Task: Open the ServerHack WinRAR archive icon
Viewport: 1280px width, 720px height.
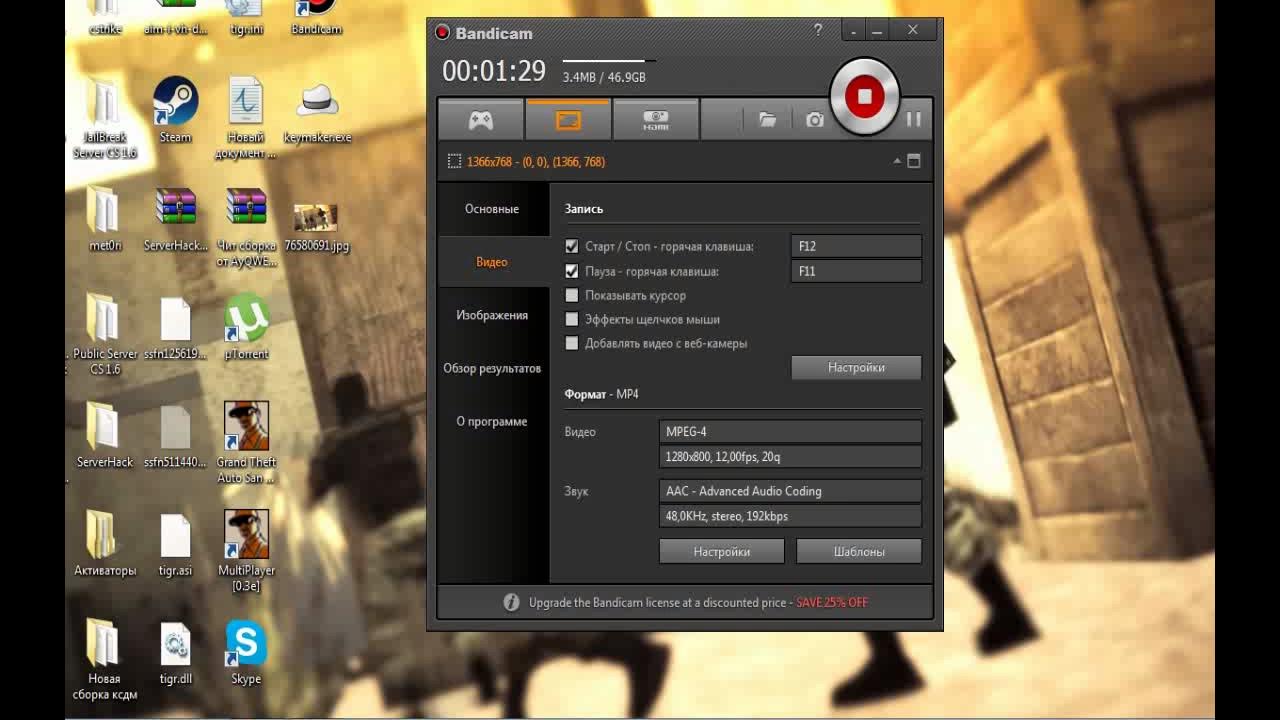Action: [175, 219]
